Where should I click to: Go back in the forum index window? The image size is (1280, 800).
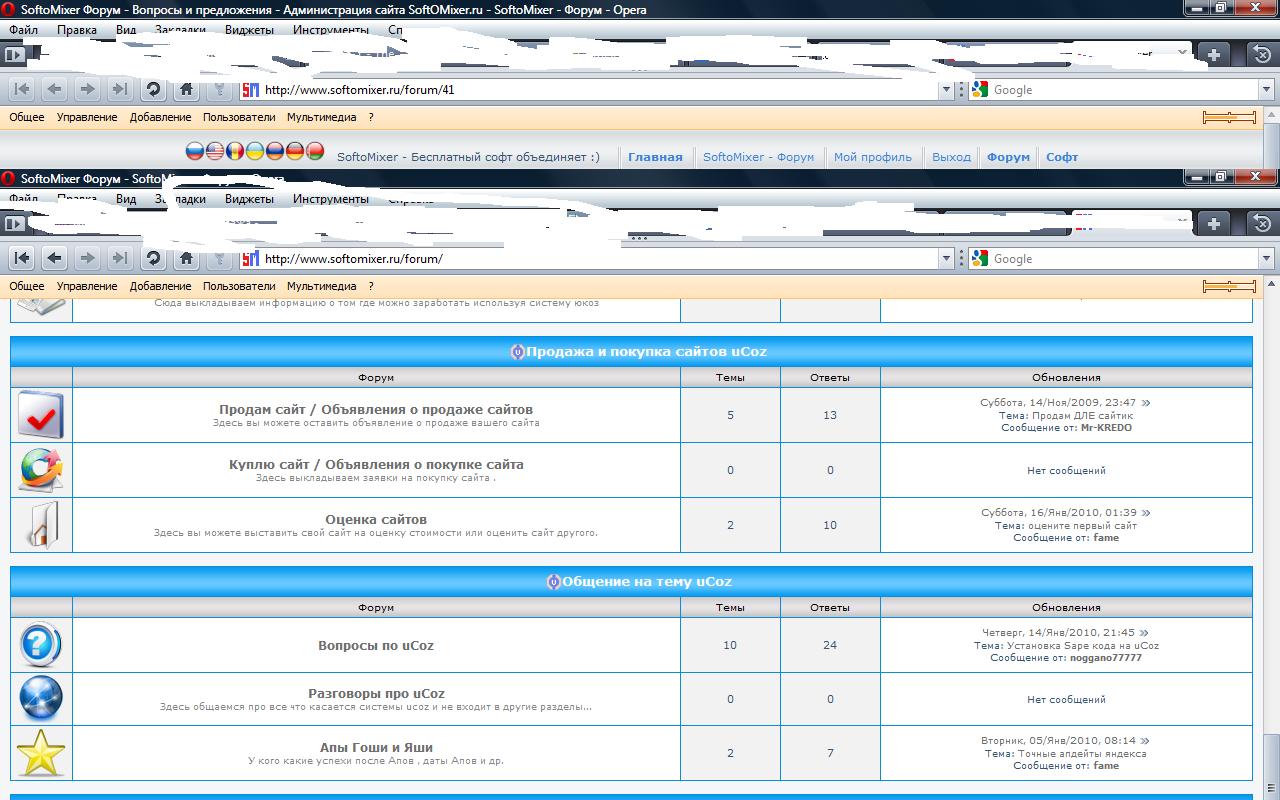[55, 258]
